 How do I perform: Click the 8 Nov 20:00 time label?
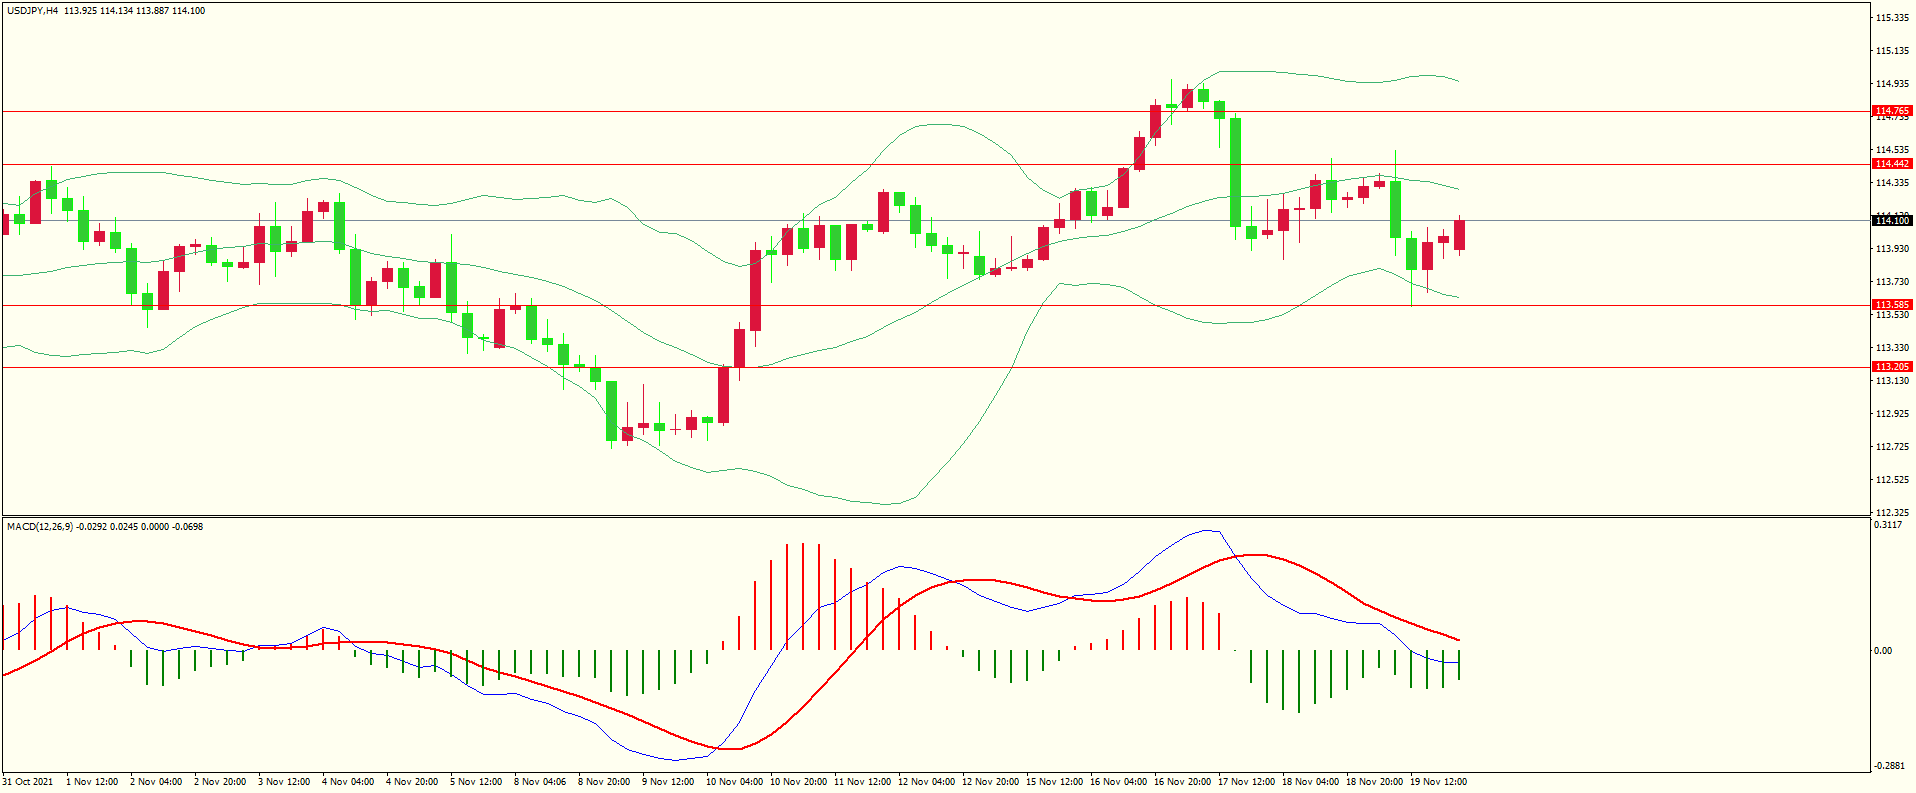pos(604,782)
